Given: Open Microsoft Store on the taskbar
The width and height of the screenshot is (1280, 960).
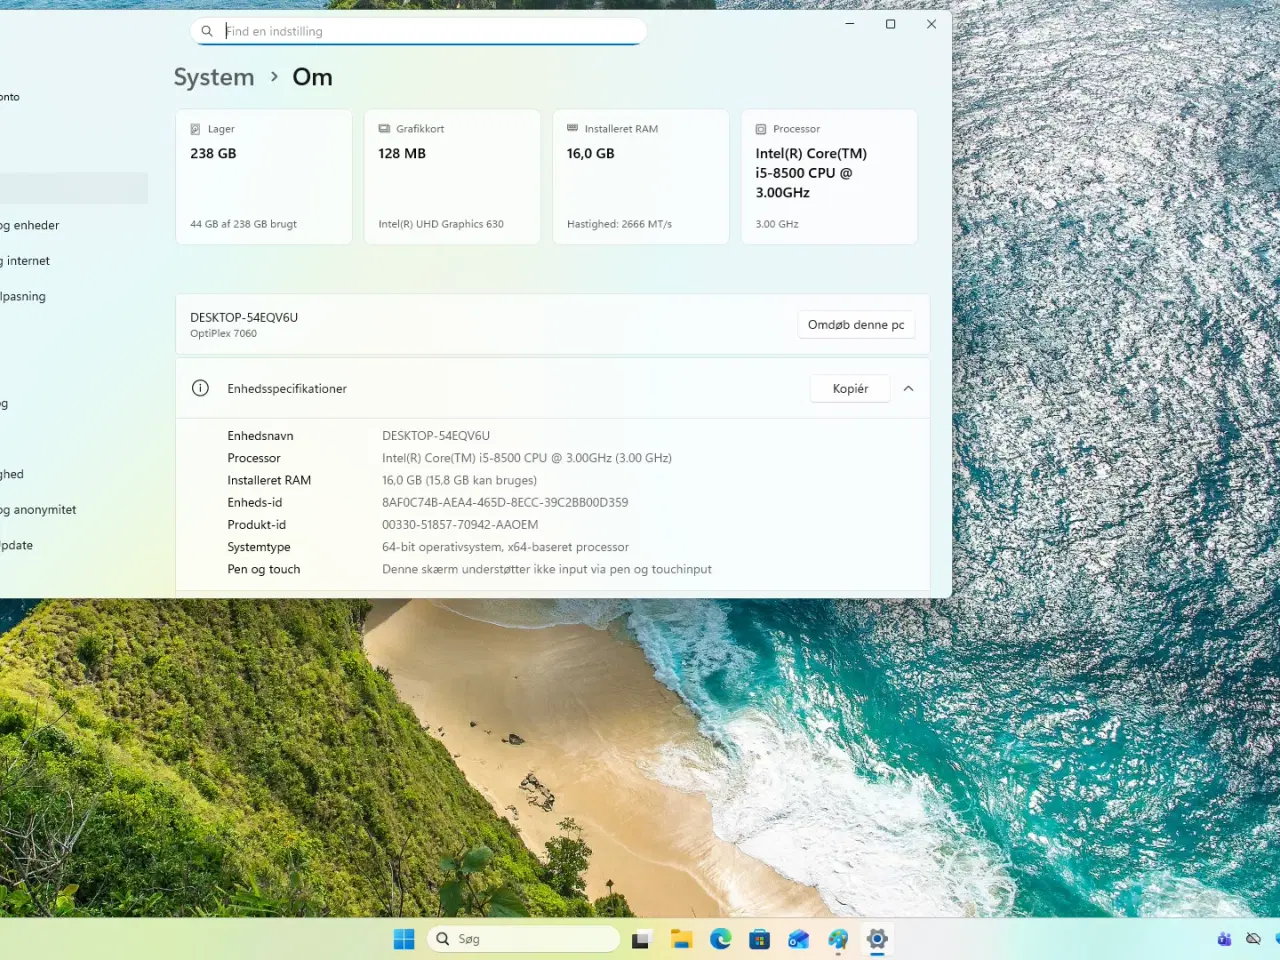Looking at the screenshot, I should pyautogui.click(x=760, y=938).
